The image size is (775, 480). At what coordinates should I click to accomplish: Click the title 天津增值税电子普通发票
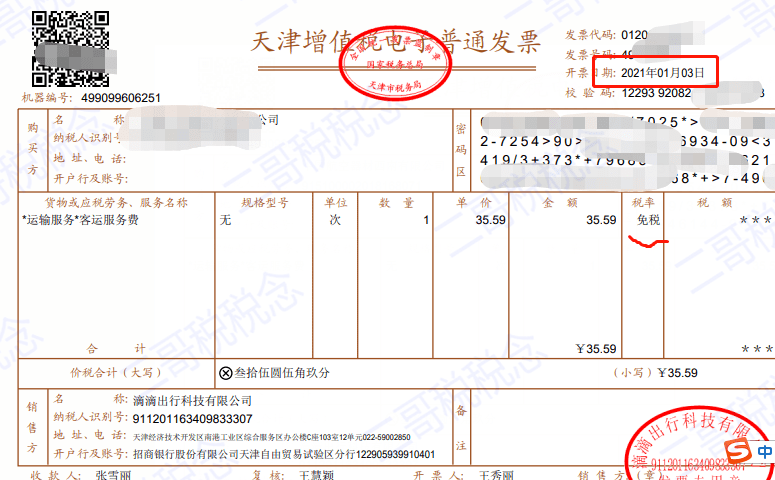(x=393, y=42)
